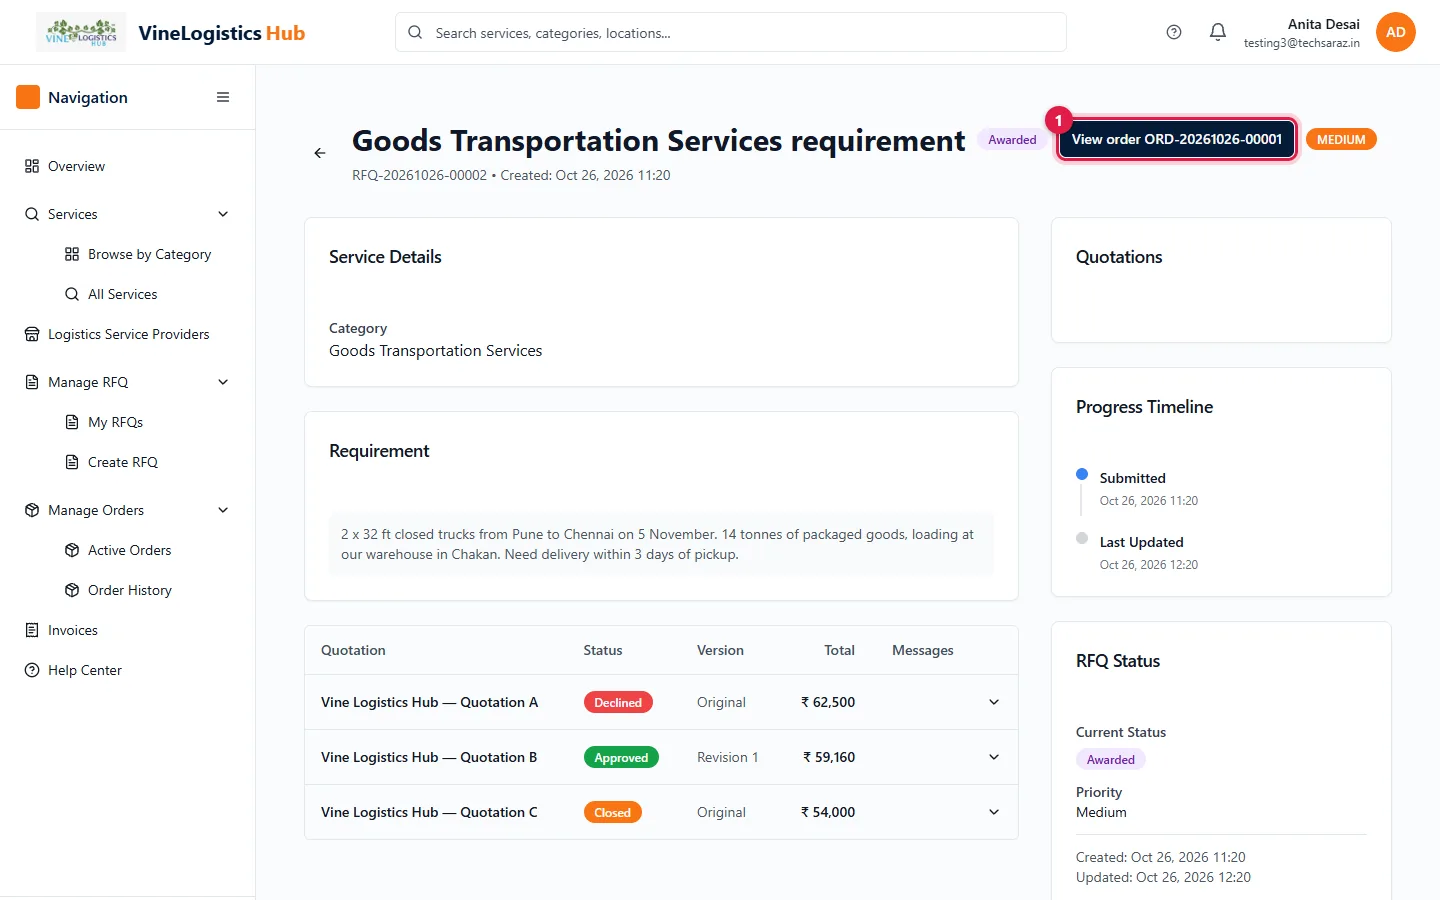This screenshot has width=1440, height=900.
Task: Click the Last Updated timeline marker dot
Action: 1082,538
